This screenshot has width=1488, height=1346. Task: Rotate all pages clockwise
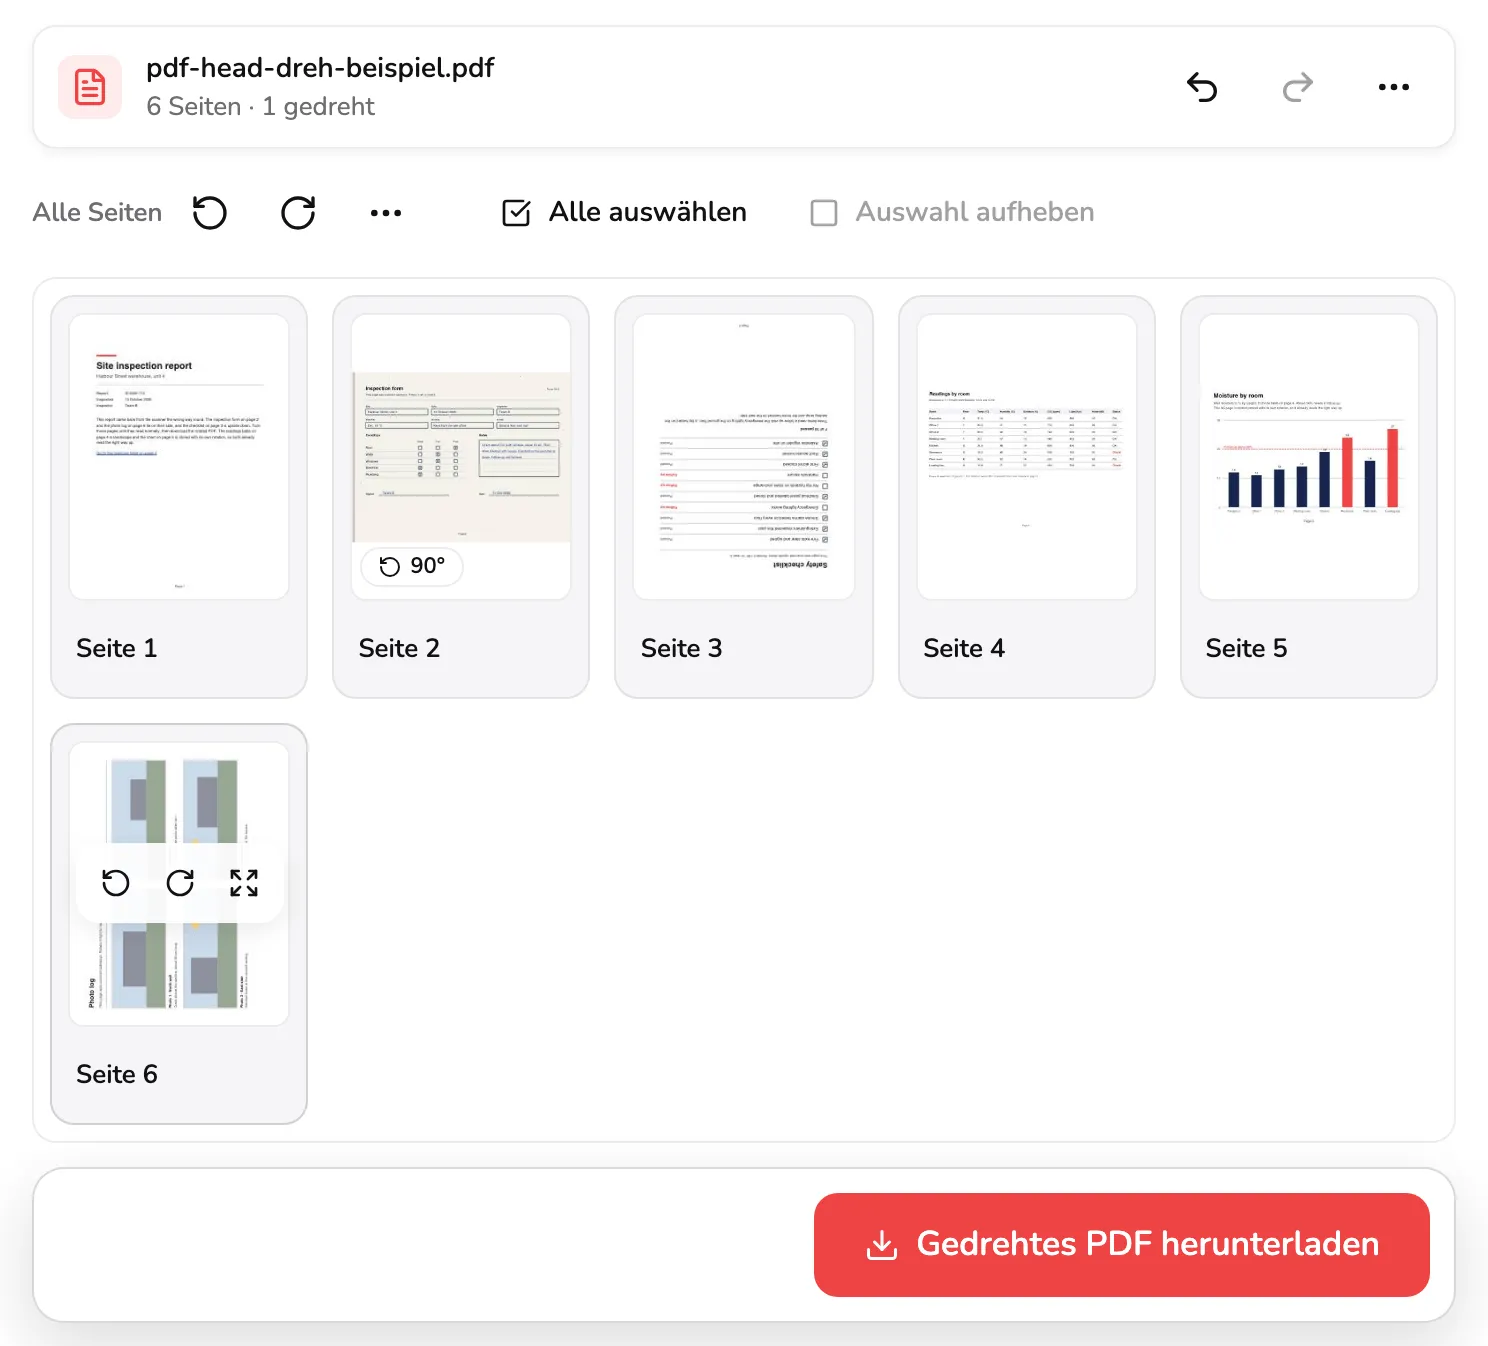click(x=298, y=212)
